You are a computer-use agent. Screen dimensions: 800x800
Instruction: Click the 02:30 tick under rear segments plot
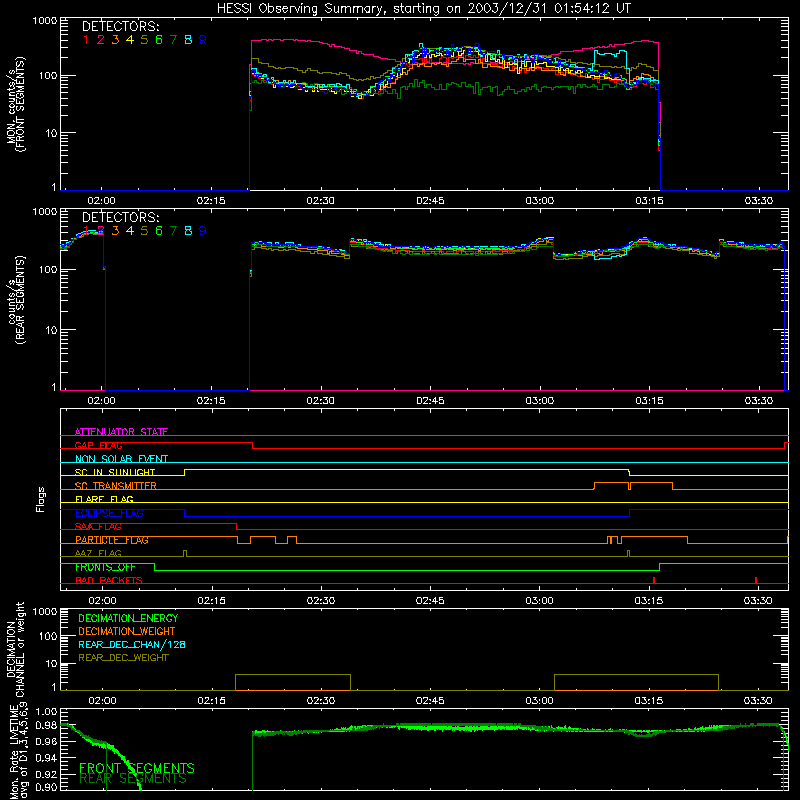click(320, 401)
